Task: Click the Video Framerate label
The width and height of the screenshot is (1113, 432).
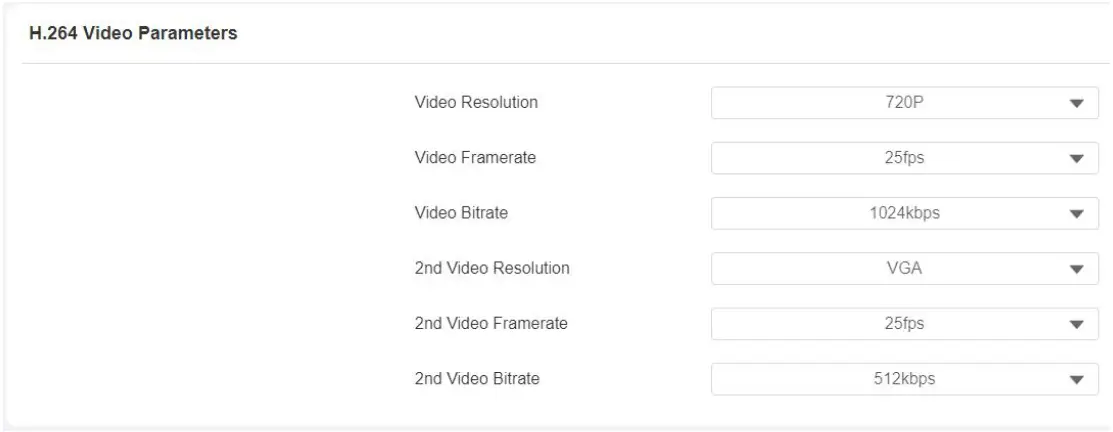Action: point(475,158)
